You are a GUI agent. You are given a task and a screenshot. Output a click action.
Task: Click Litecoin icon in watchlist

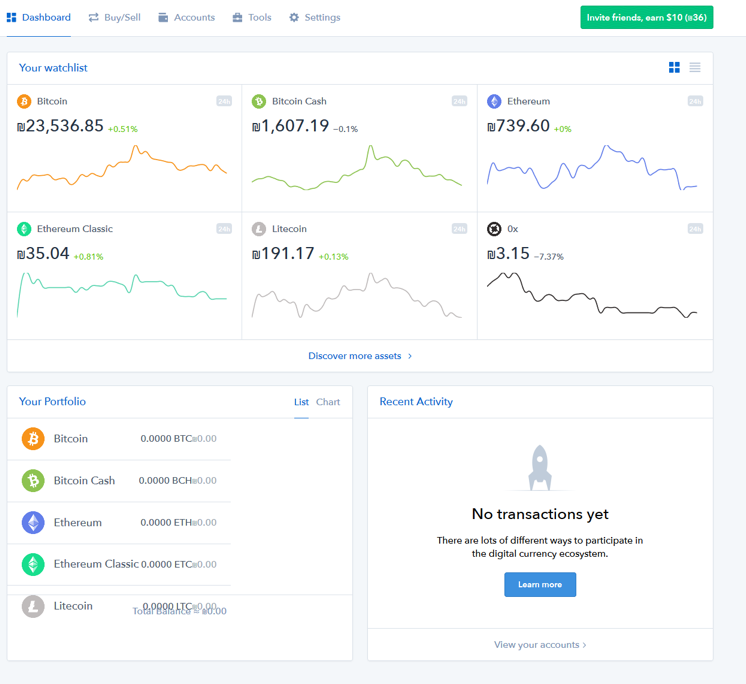pos(259,229)
